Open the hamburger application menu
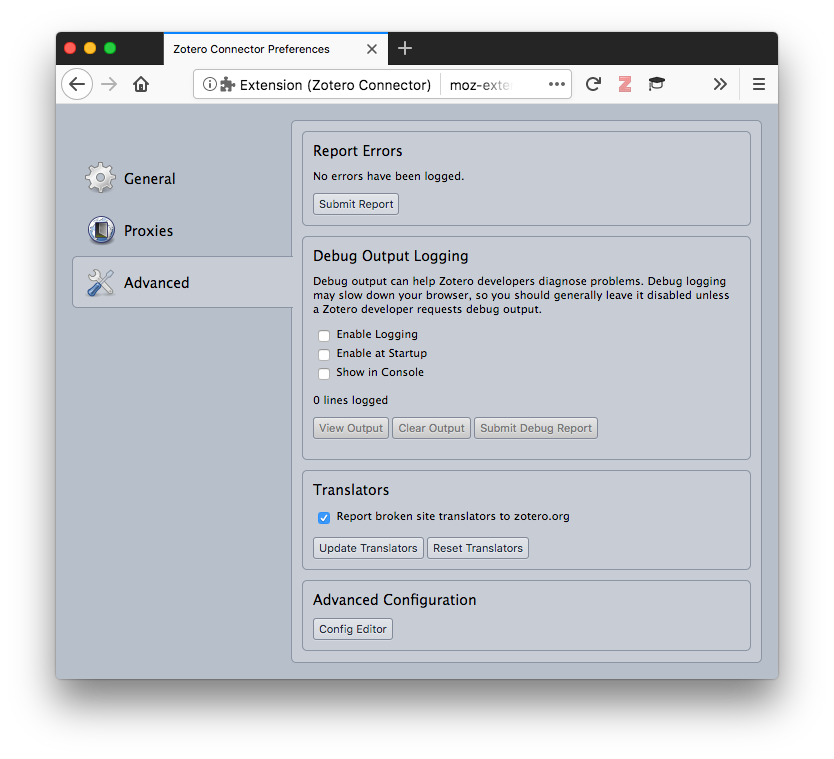The image size is (834, 759). point(759,84)
